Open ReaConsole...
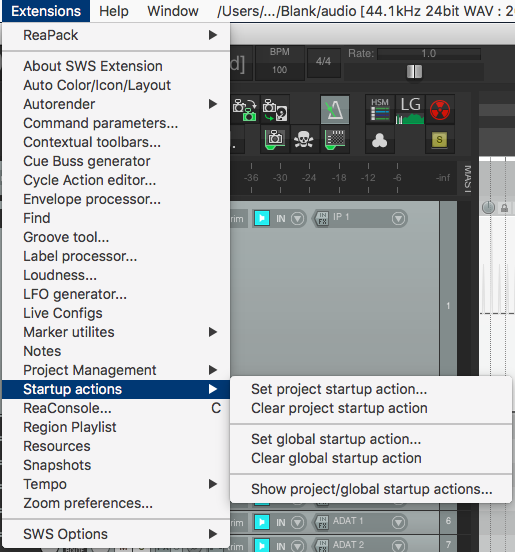 pyautogui.click(x=116, y=408)
